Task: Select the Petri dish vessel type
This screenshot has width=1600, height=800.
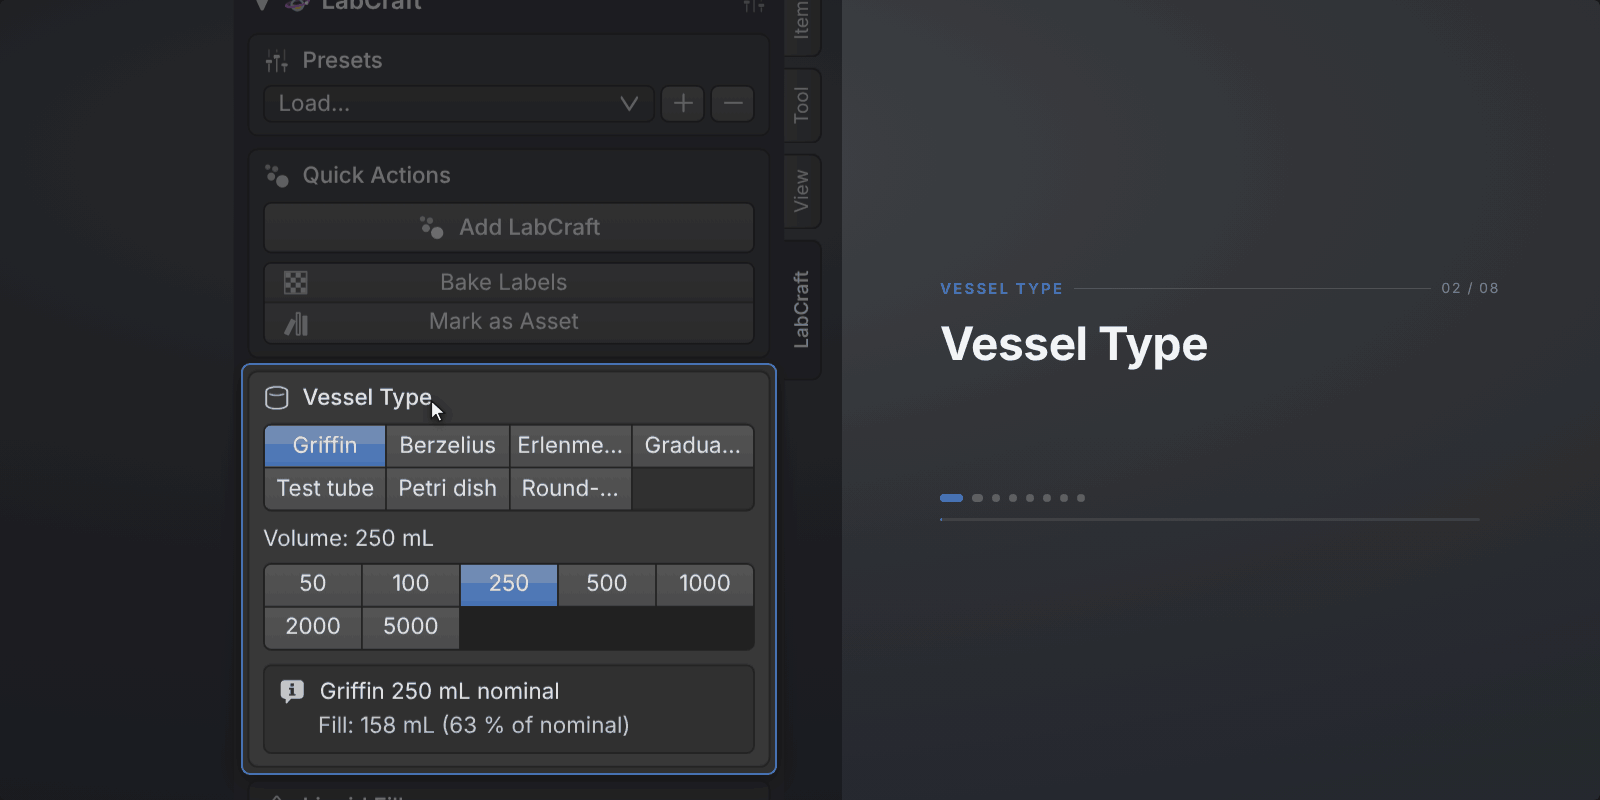Action: (448, 489)
